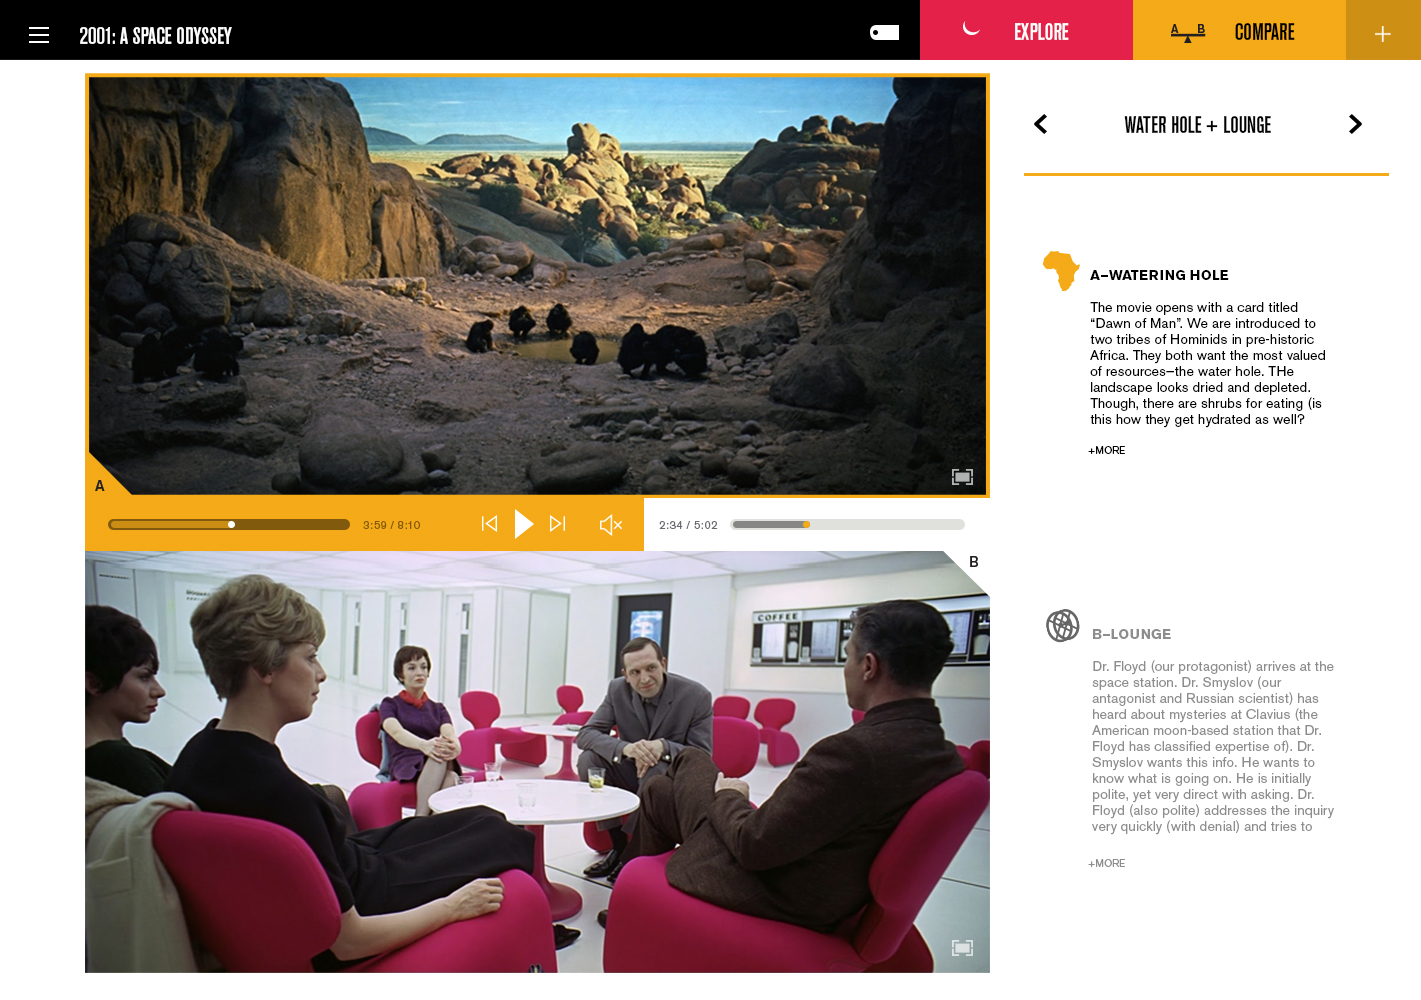Go to next comparison with right chevron
The width and height of the screenshot is (1421, 1000).
pos(1355,124)
